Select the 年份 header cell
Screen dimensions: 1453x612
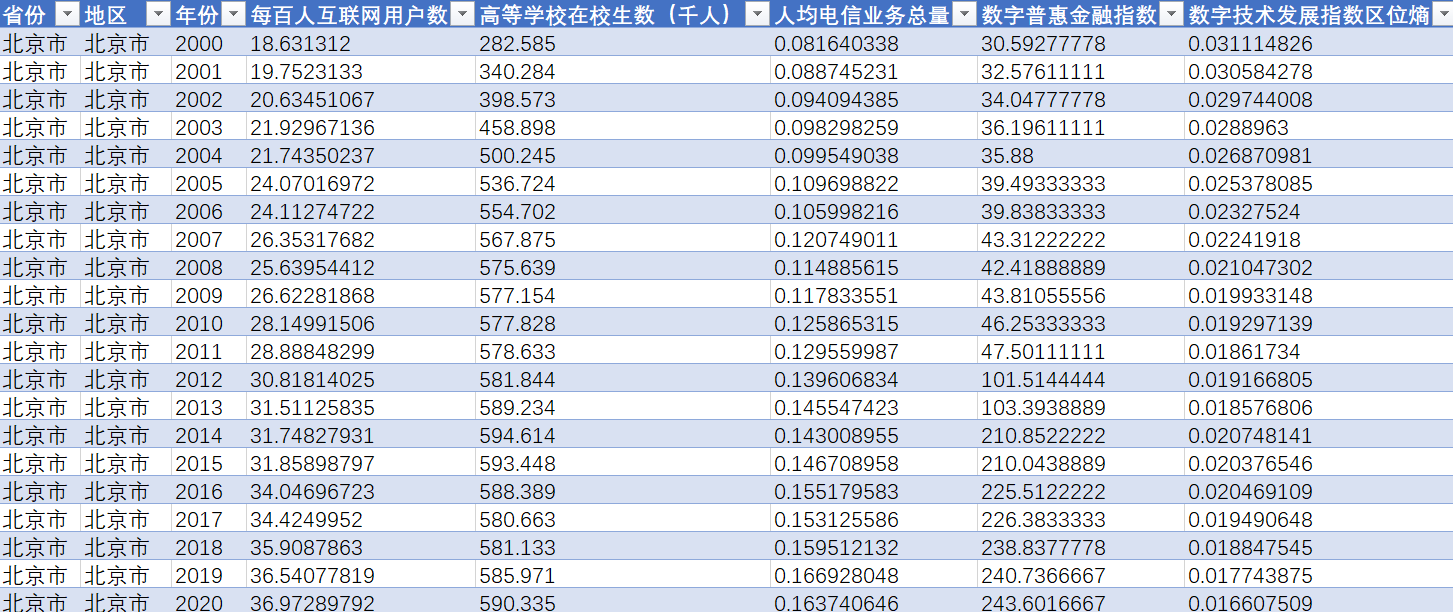coord(208,14)
